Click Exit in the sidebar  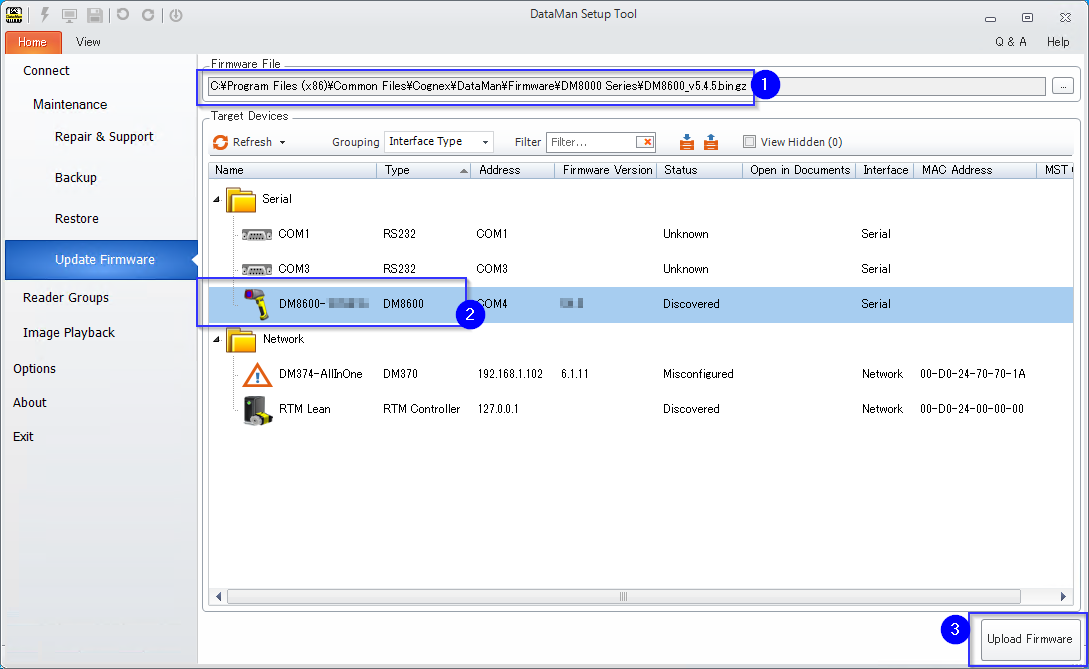point(23,437)
